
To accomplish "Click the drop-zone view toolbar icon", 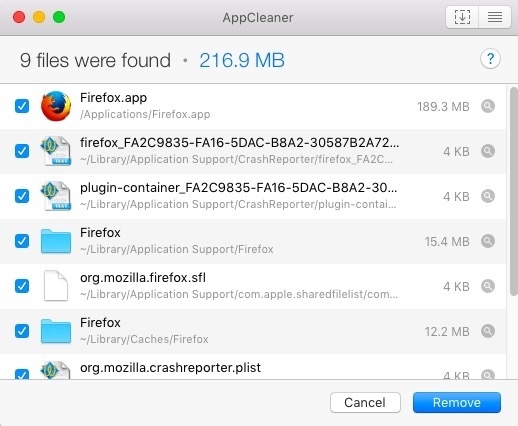I will (x=462, y=17).
